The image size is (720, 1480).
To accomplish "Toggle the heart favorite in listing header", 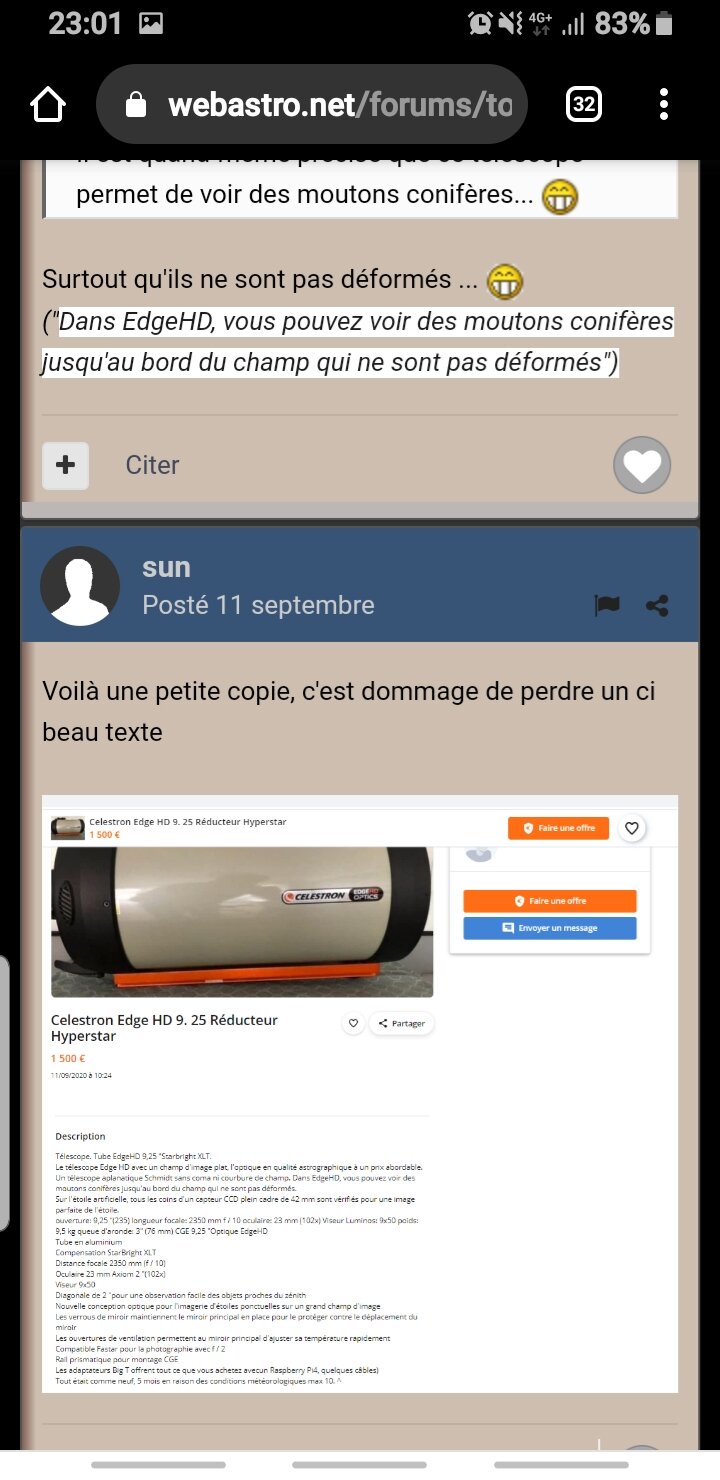I will pyautogui.click(x=632, y=828).
